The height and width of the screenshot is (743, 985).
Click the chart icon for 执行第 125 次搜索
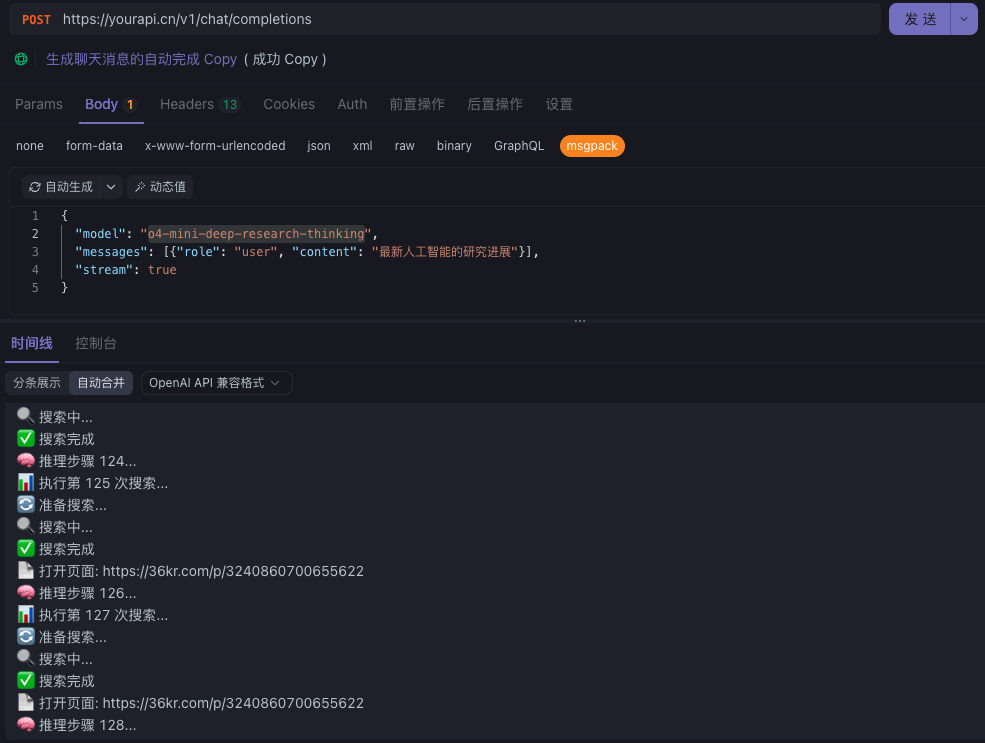click(26, 482)
